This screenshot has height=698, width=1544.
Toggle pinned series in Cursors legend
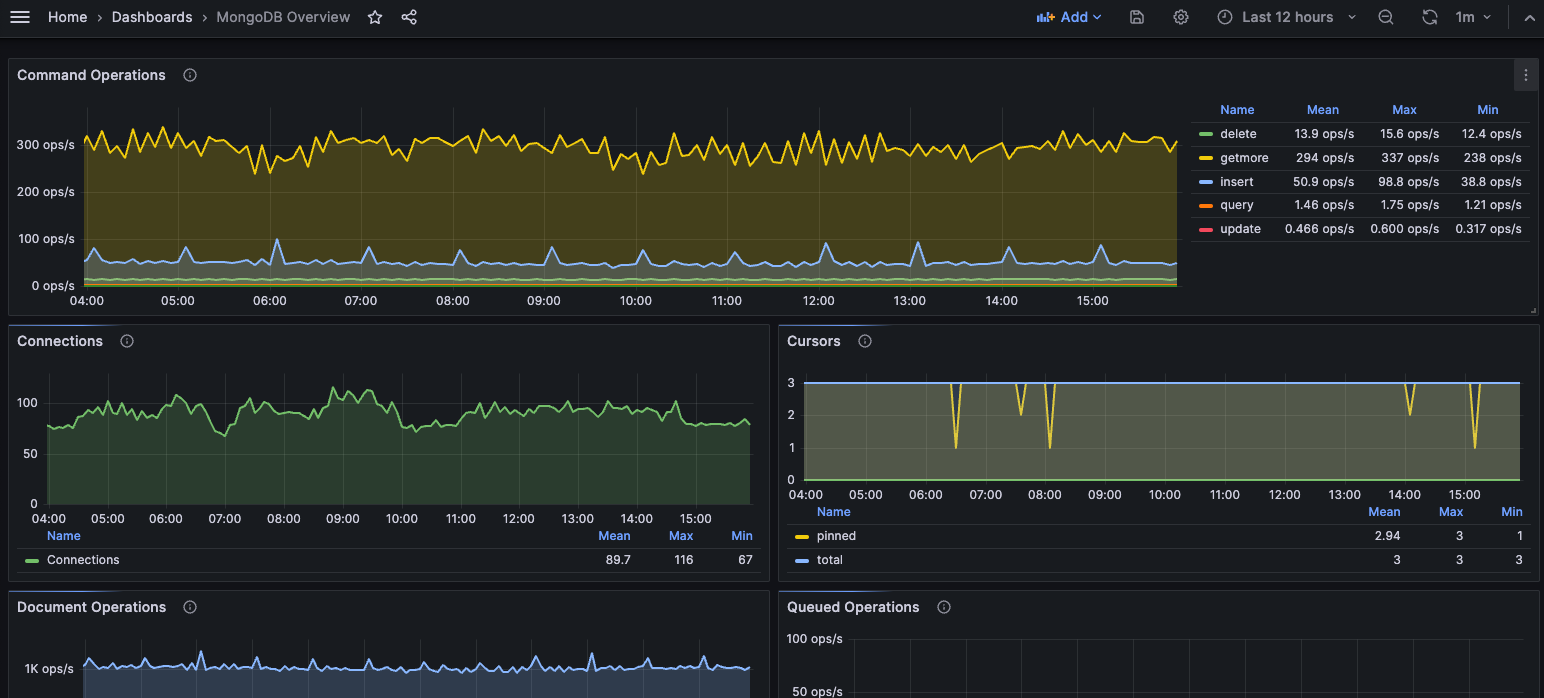[x=836, y=536]
